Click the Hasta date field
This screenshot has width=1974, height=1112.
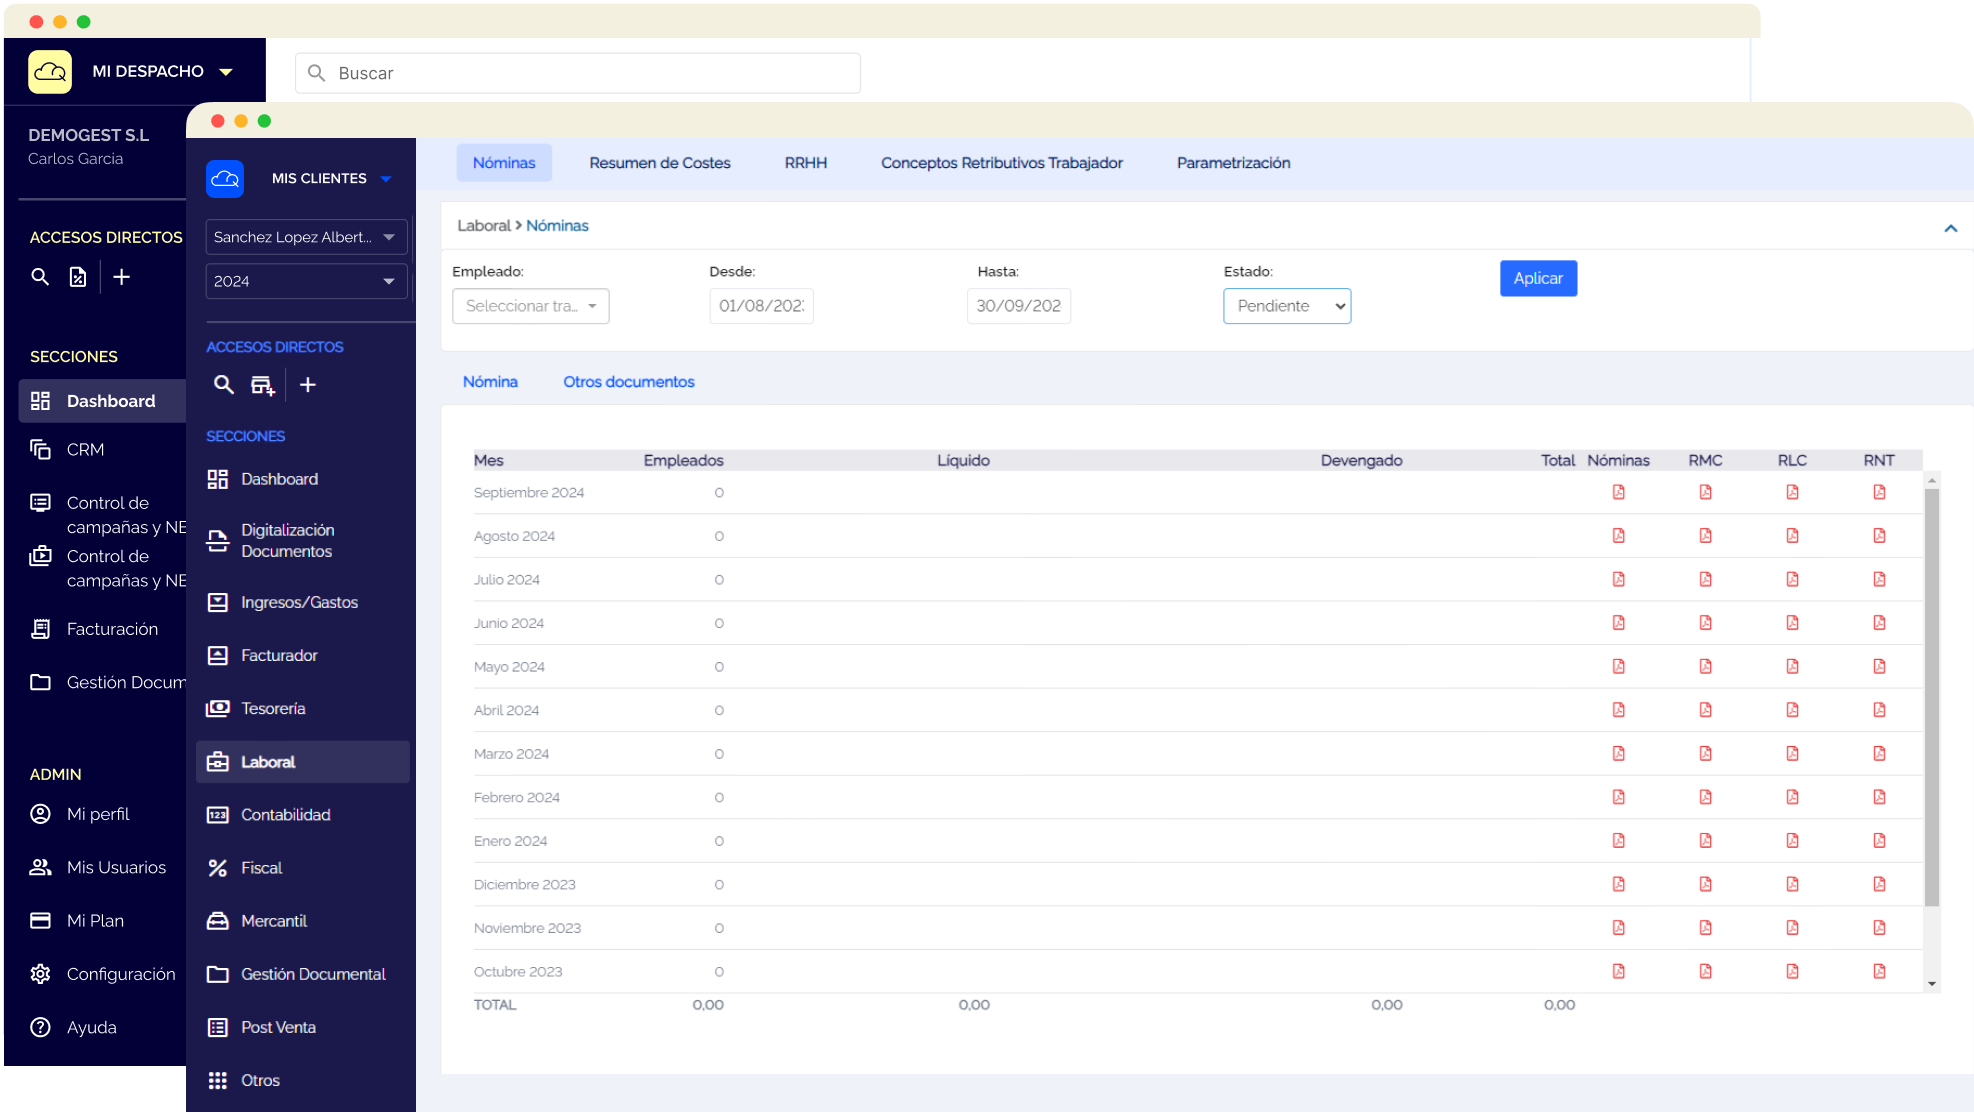pos(1019,306)
